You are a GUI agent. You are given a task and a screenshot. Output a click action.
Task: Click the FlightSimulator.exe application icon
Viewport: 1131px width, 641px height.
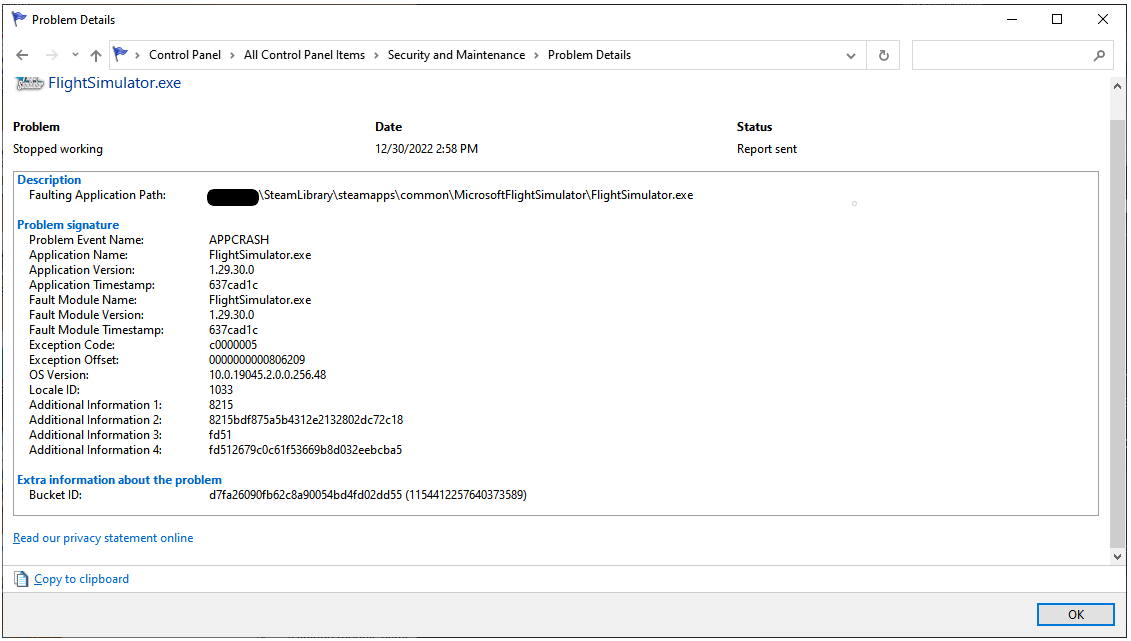coord(30,84)
